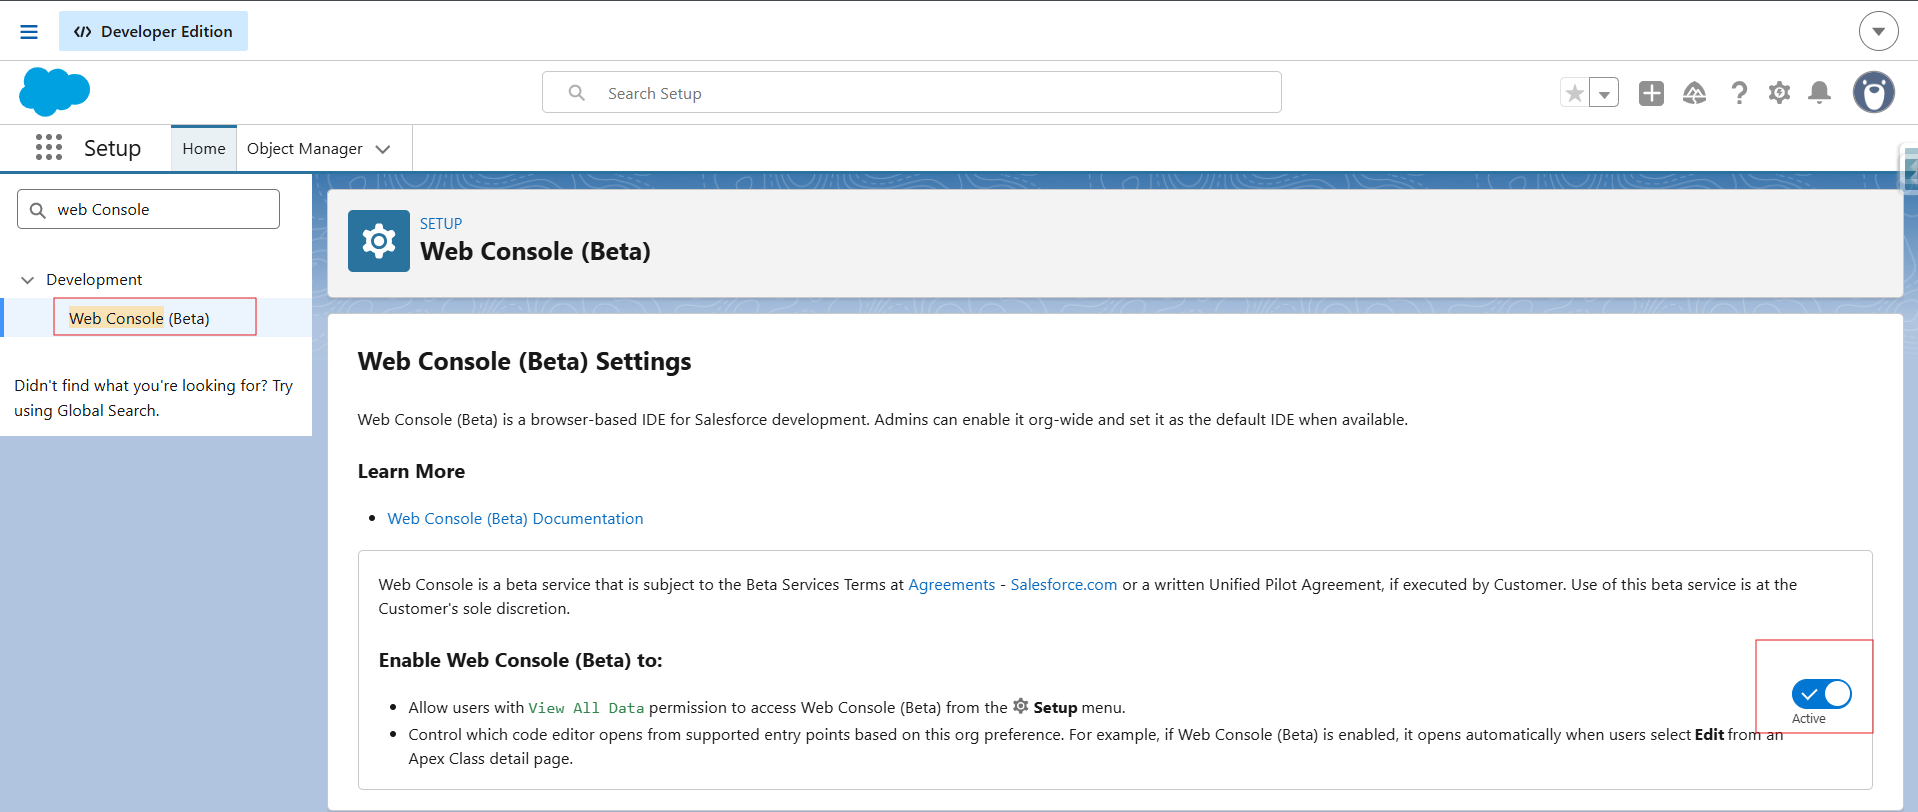
Task: Open Web Console (Beta) Documentation link
Action: (x=515, y=518)
